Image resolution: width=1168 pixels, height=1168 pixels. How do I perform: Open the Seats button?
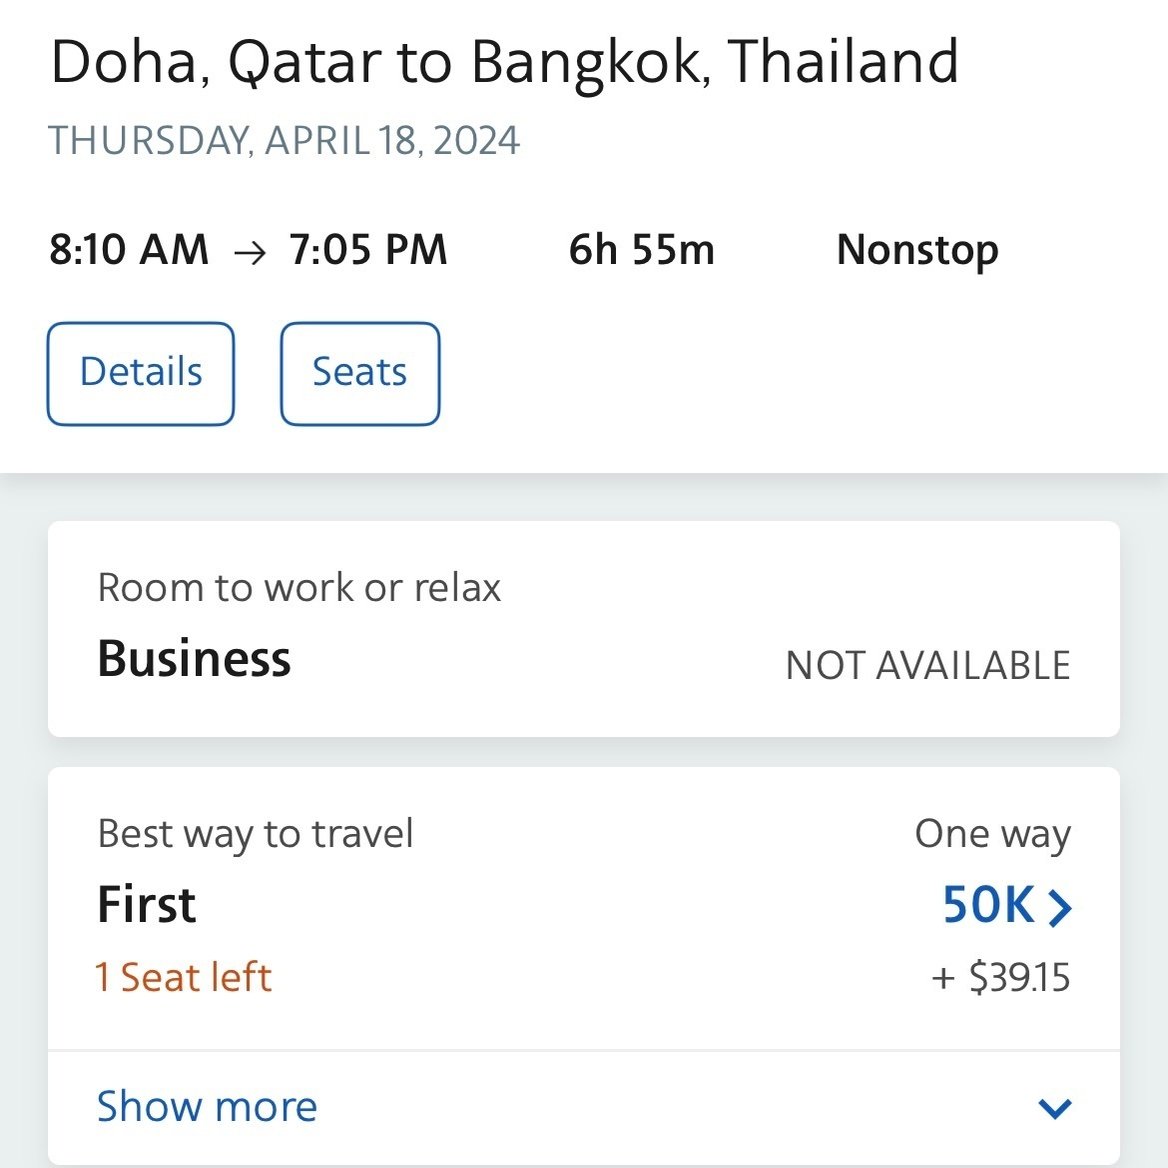coord(360,373)
